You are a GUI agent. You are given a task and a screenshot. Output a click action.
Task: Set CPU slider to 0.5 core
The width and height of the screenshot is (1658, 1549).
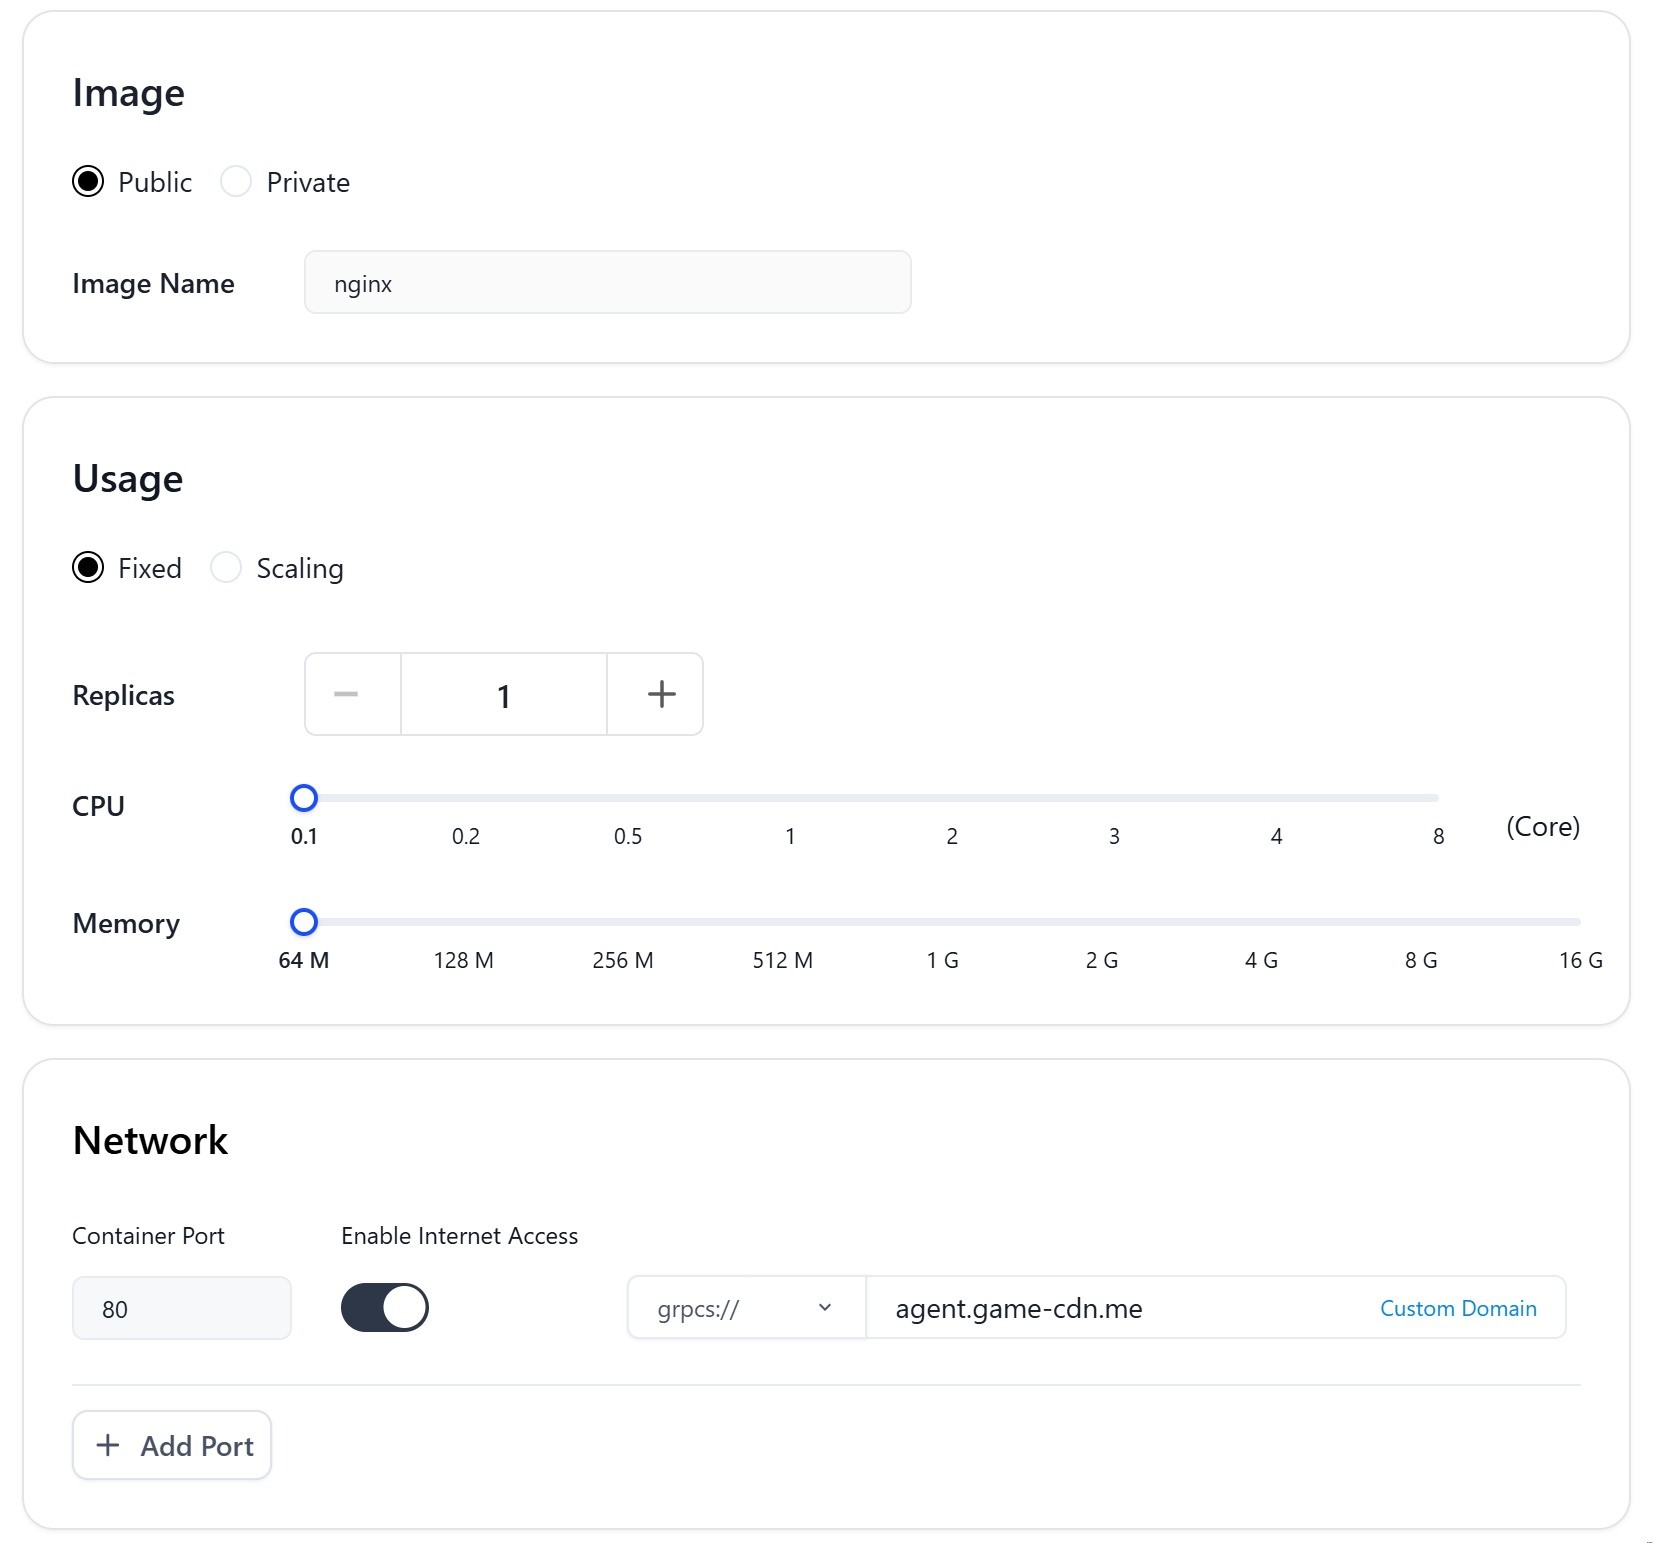(x=628, y=798)
